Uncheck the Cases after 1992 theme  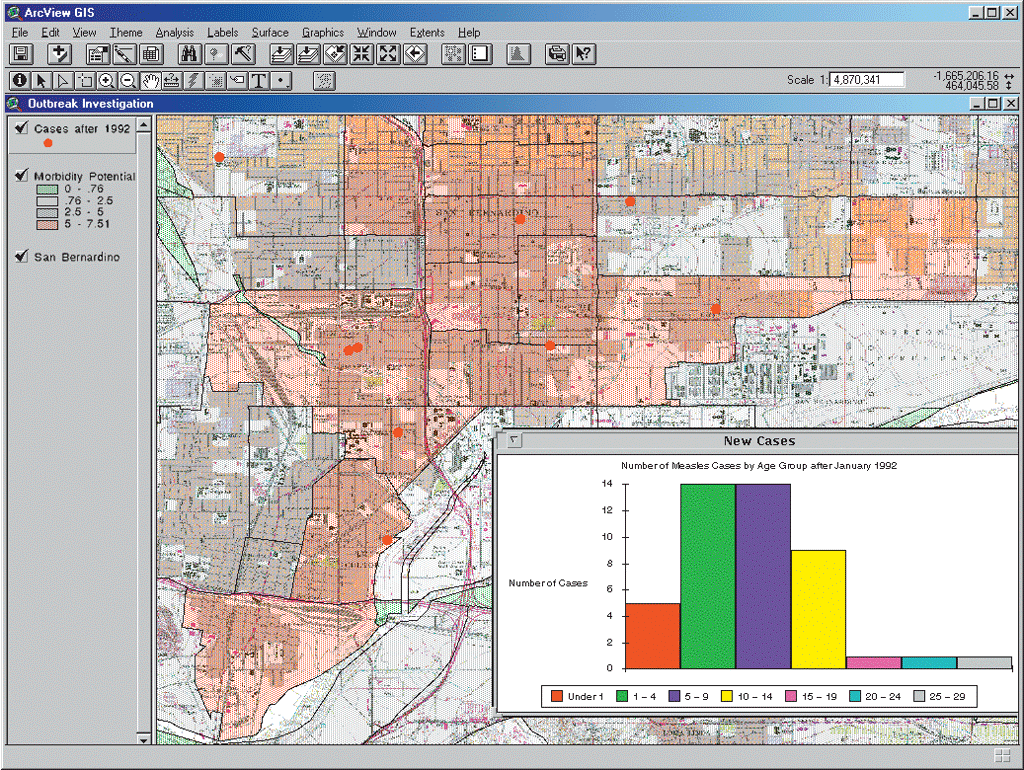(x=21, y=127)
